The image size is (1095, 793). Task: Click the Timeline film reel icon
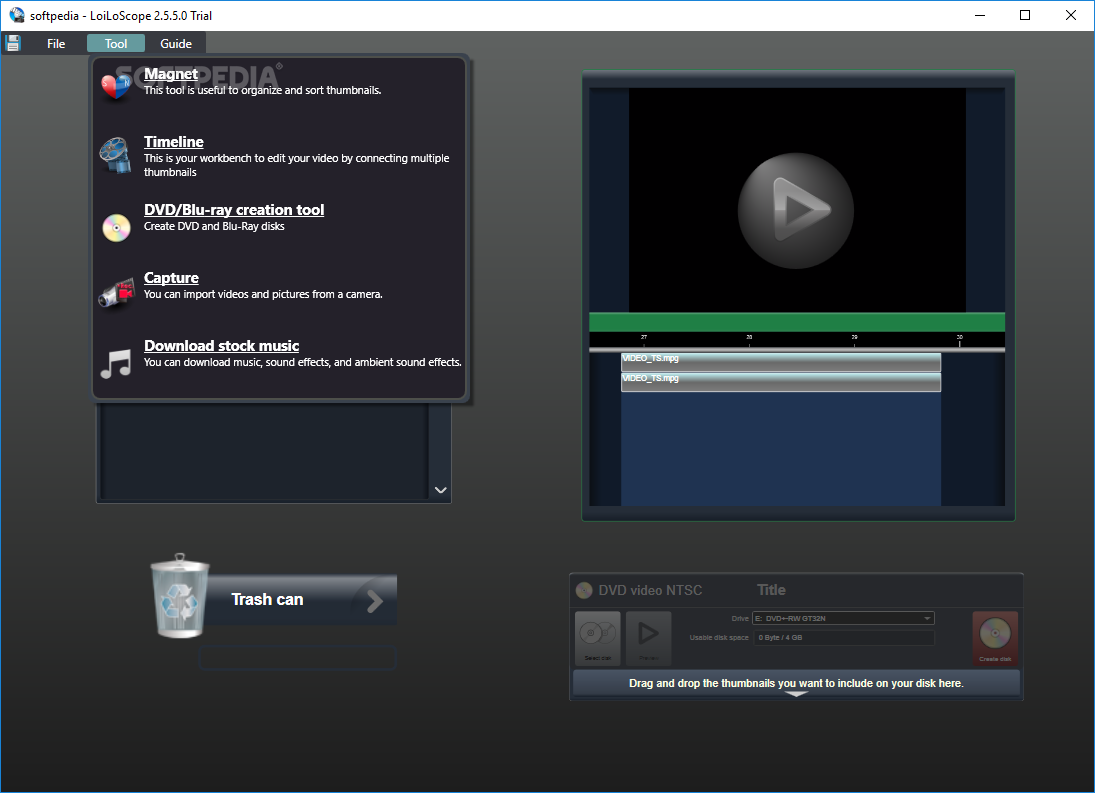[x=115, y=155]
